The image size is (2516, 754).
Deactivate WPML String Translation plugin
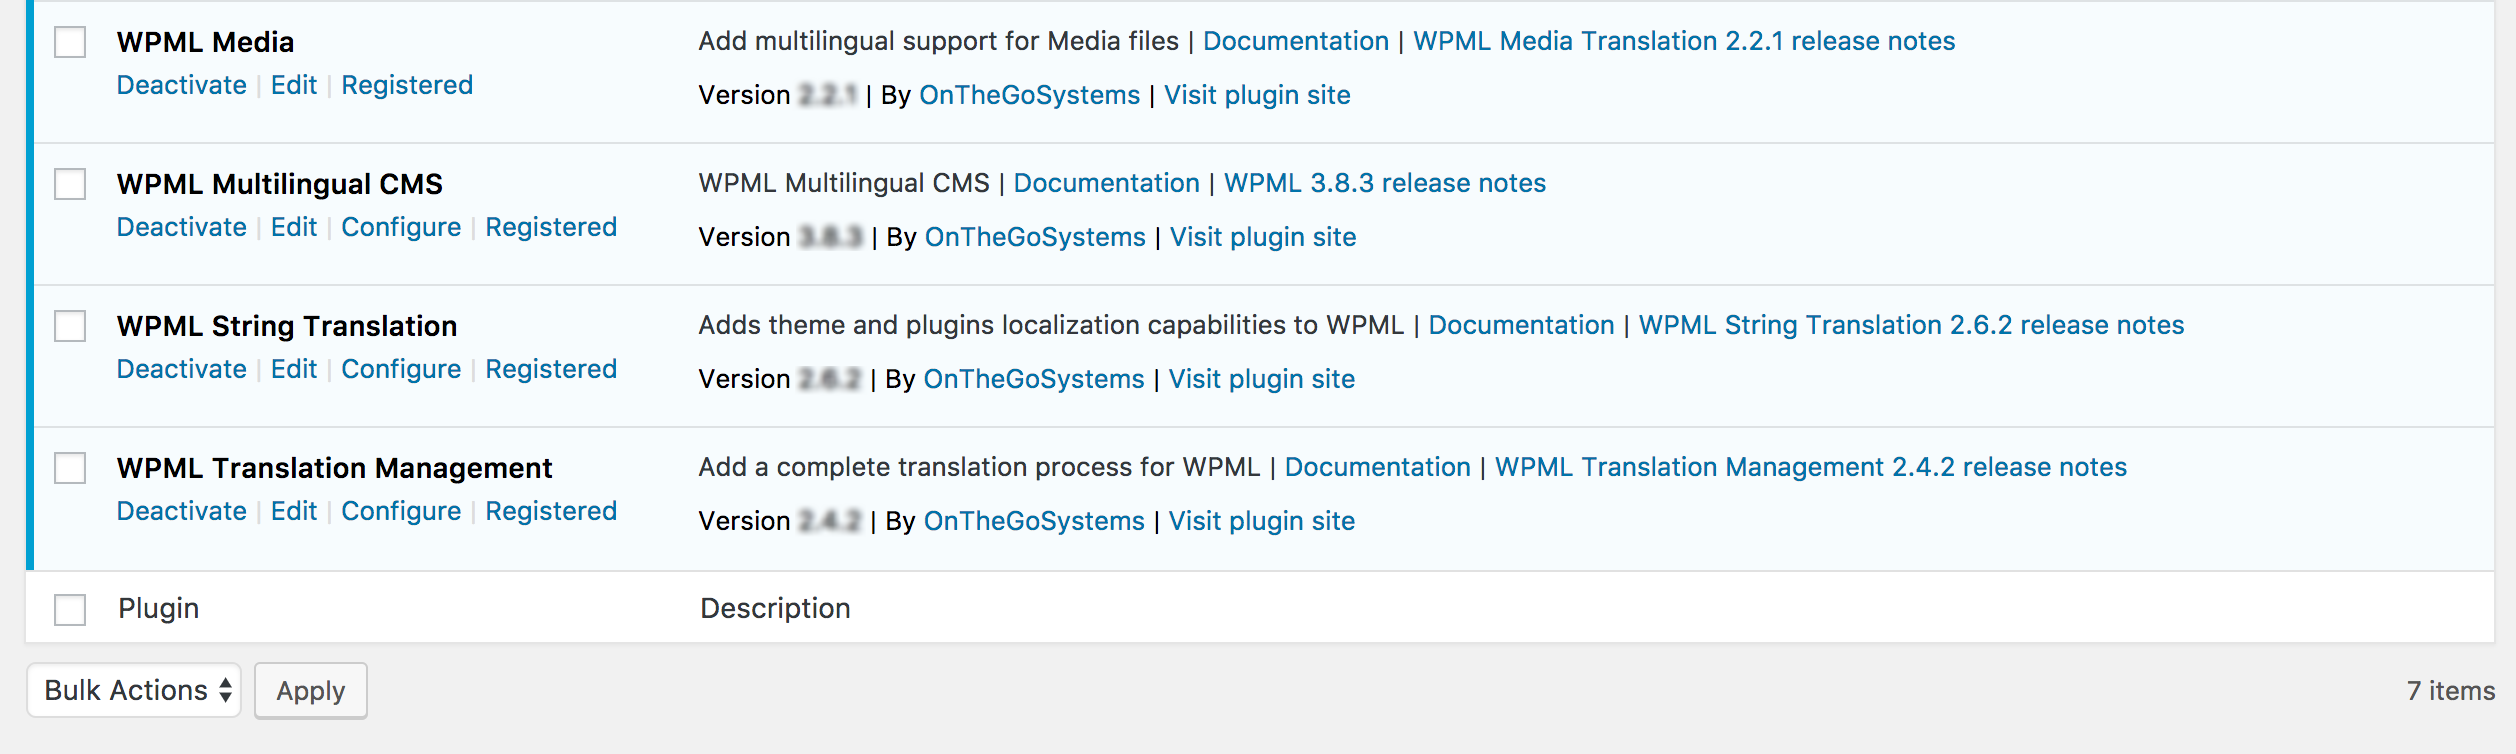(182, 369)
